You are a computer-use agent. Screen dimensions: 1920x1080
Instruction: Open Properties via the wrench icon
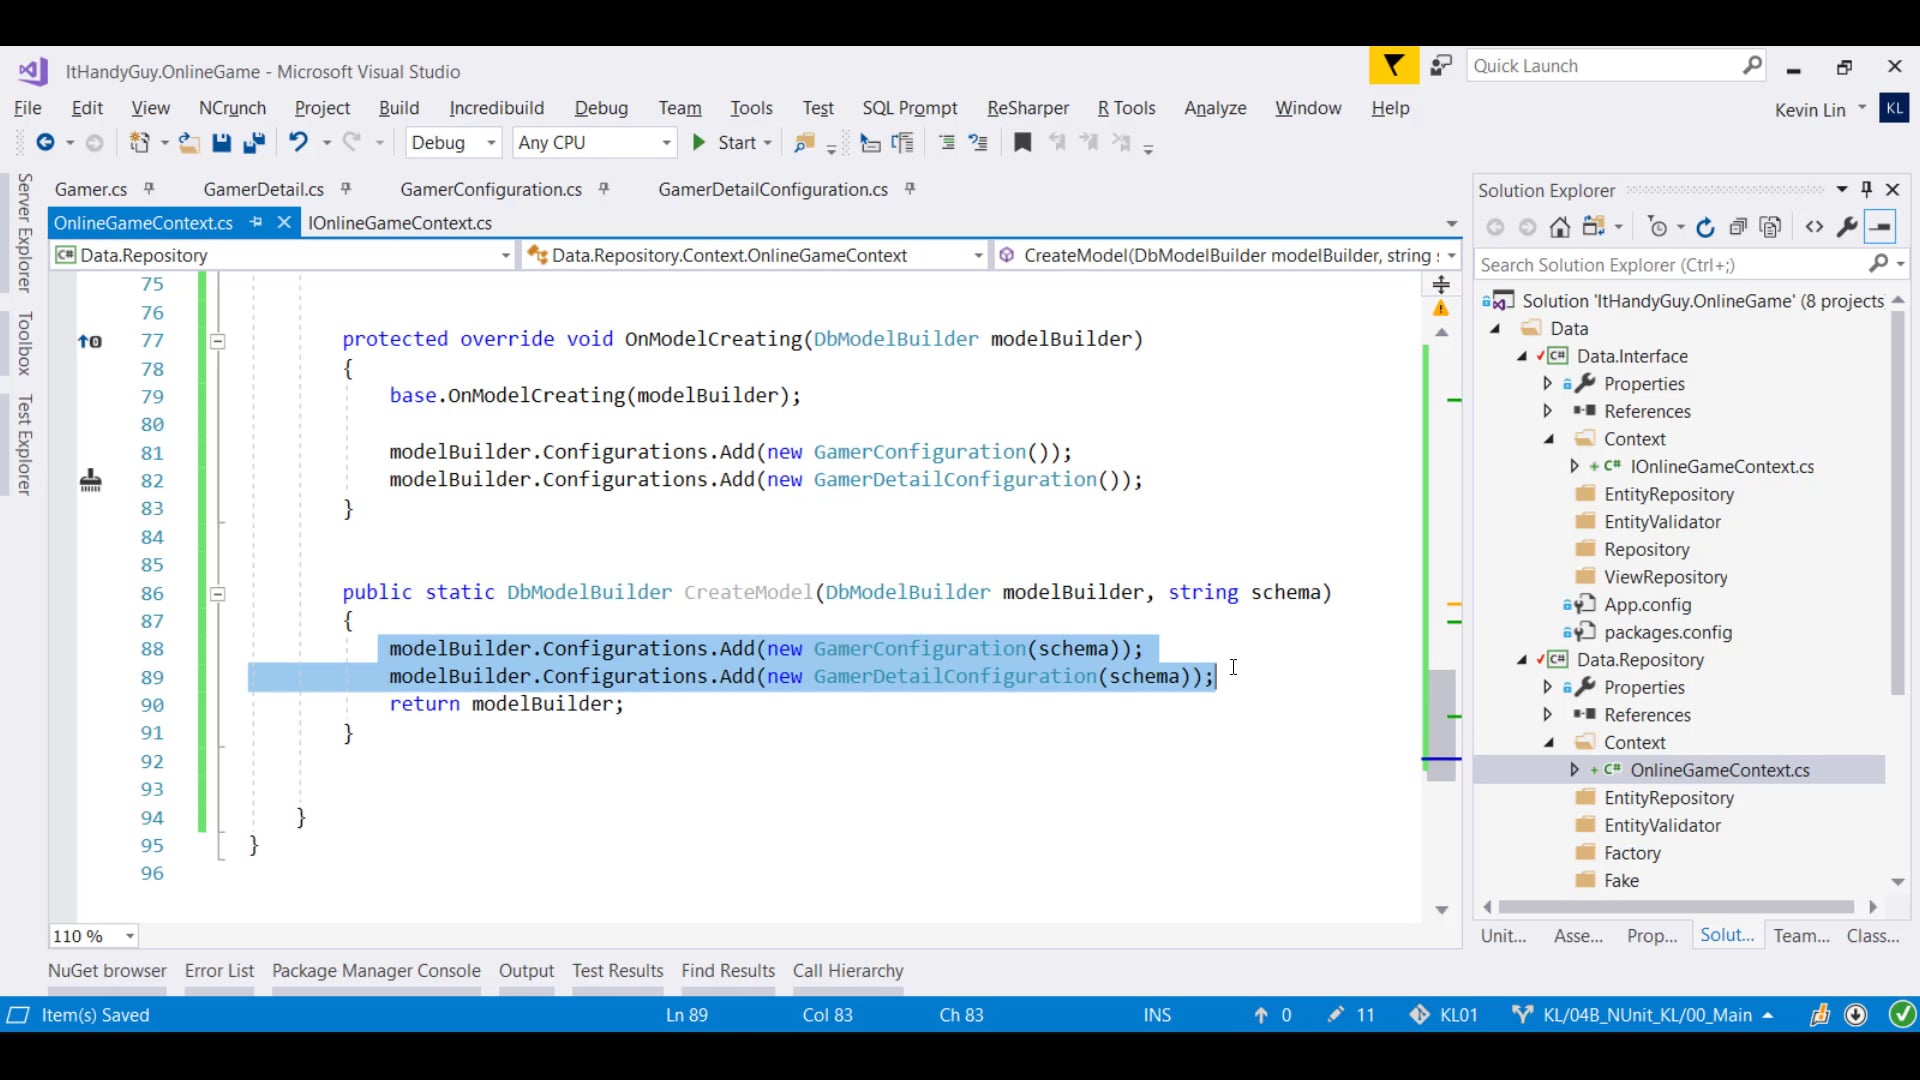tap(1847, 228)
